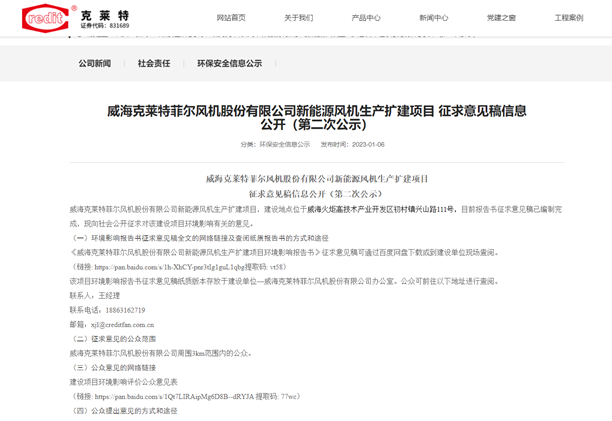Click the phone number 18863162719

click(125, 310)
